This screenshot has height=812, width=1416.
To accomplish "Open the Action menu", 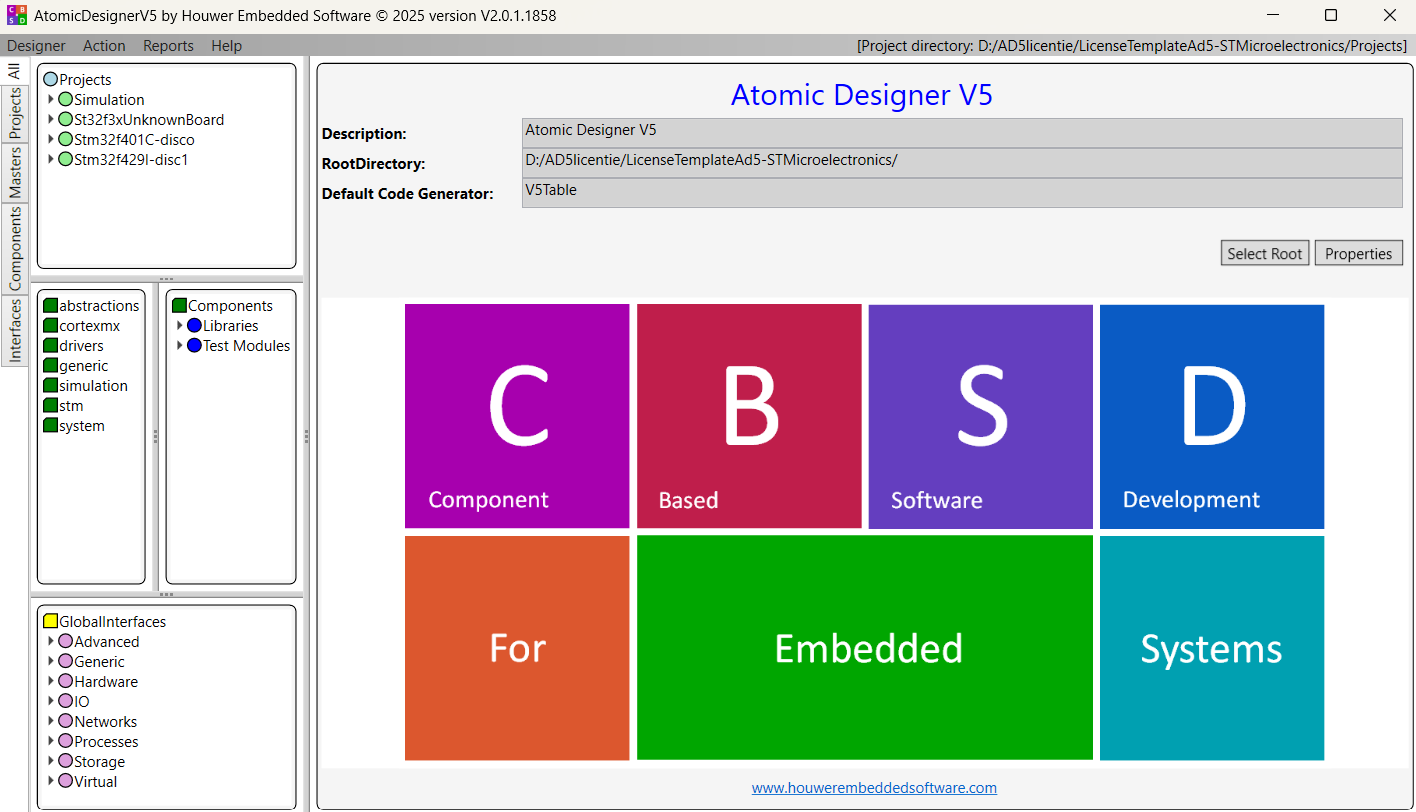I will point(104,46).
